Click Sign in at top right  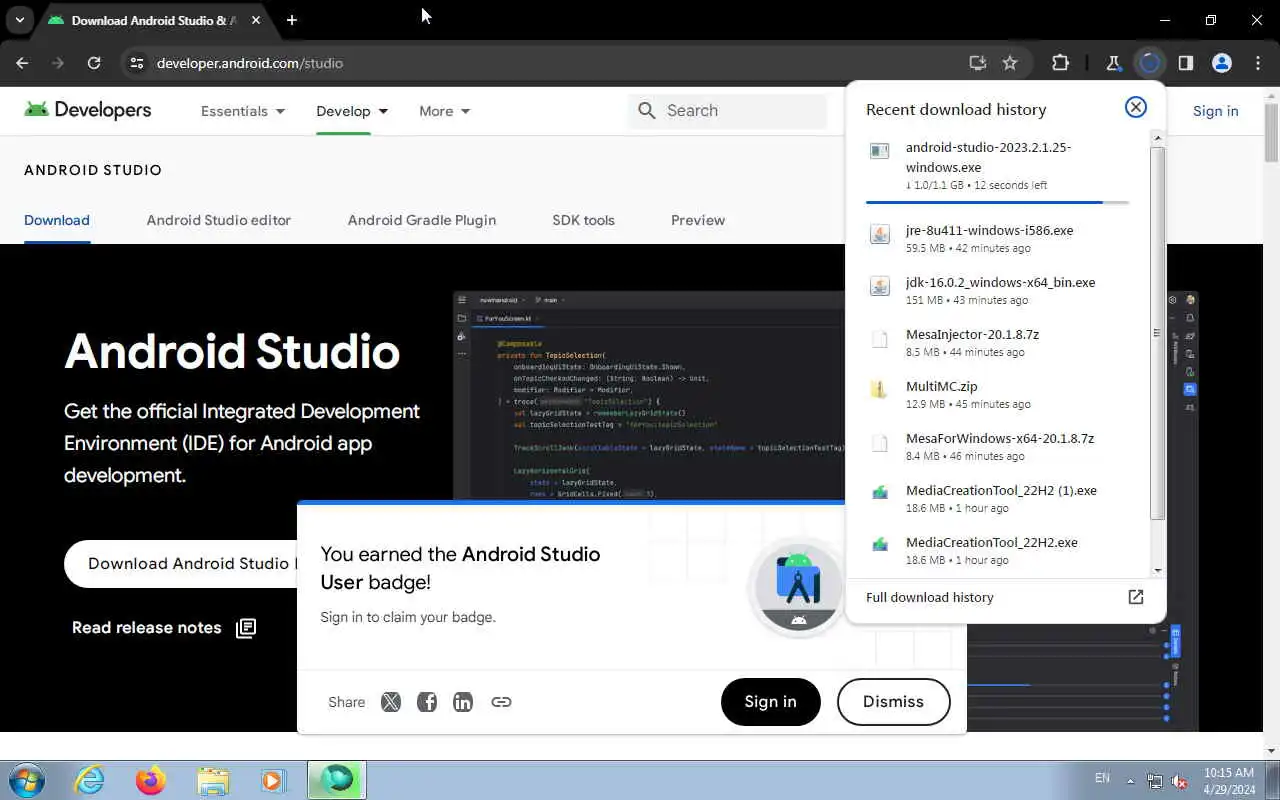[x=1215, y=111]
